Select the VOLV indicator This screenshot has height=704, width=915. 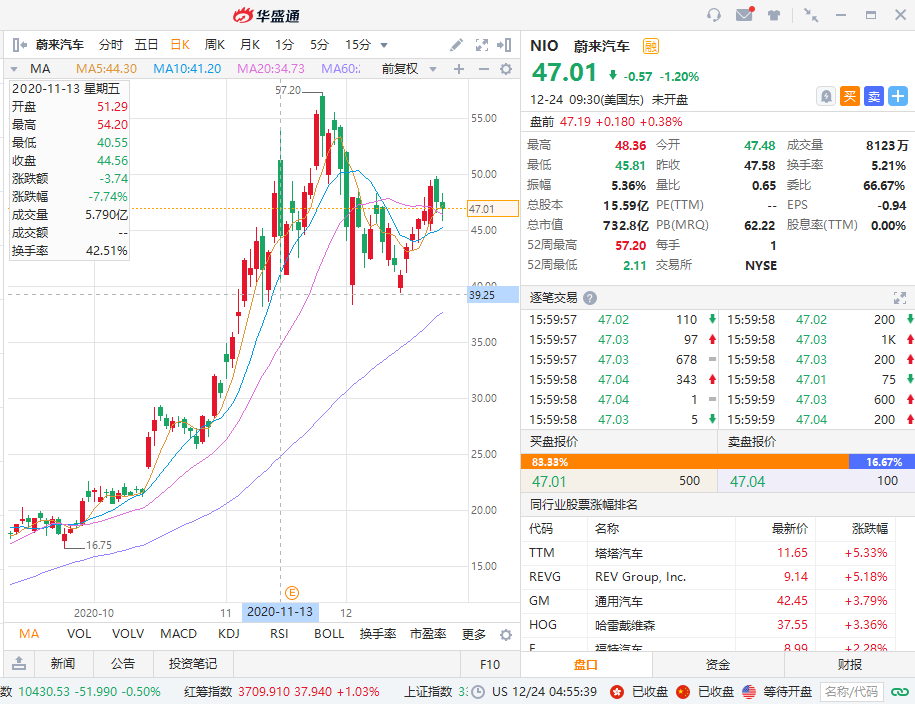coord(128,634)
